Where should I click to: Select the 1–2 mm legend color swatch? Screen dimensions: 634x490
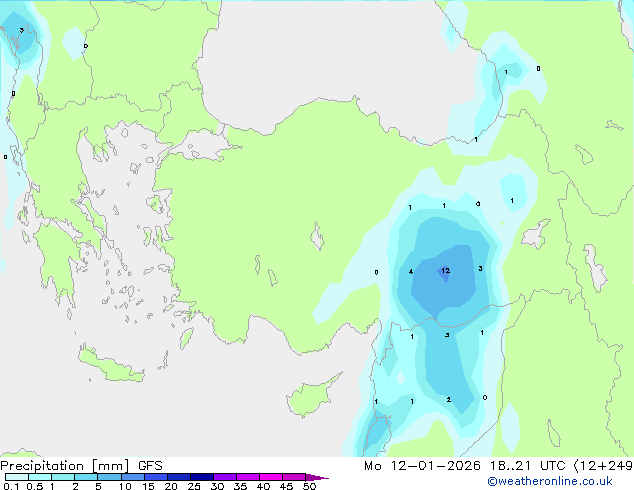(63, 477)
